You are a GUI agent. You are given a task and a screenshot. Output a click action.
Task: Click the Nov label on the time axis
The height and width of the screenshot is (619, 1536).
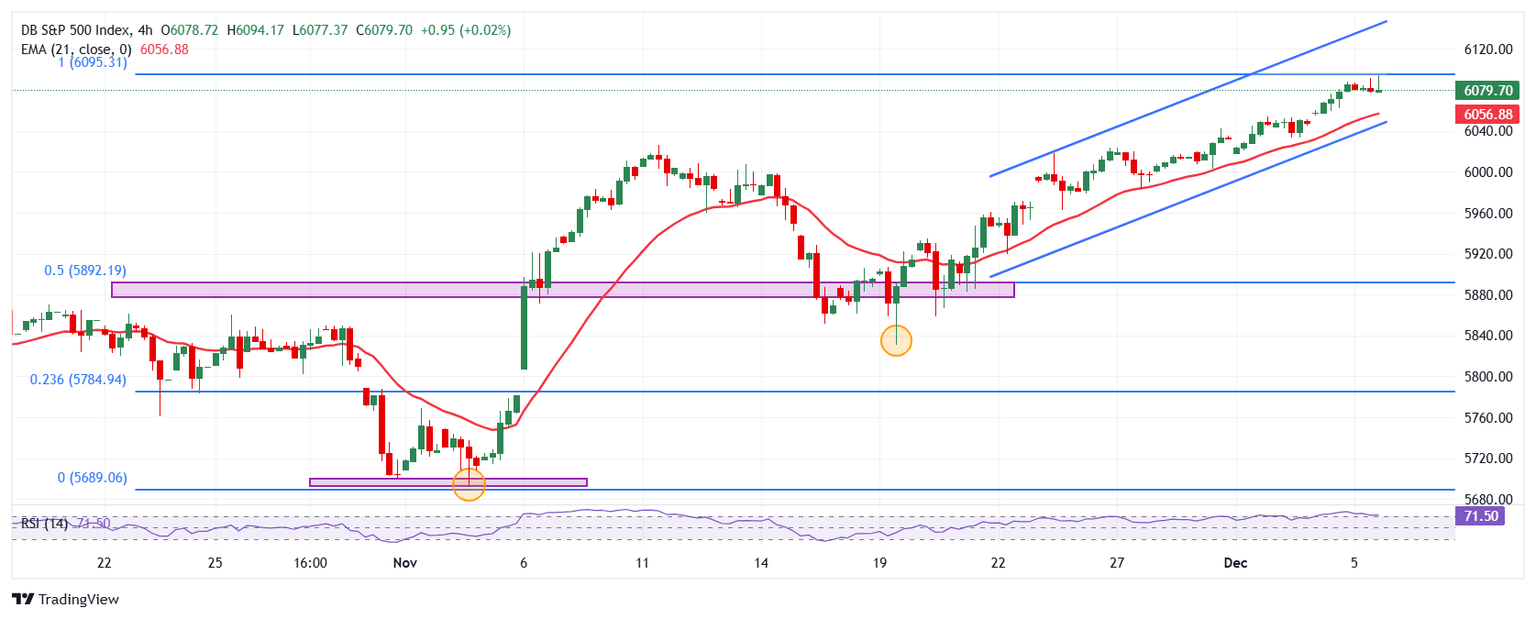coord(404,563)
